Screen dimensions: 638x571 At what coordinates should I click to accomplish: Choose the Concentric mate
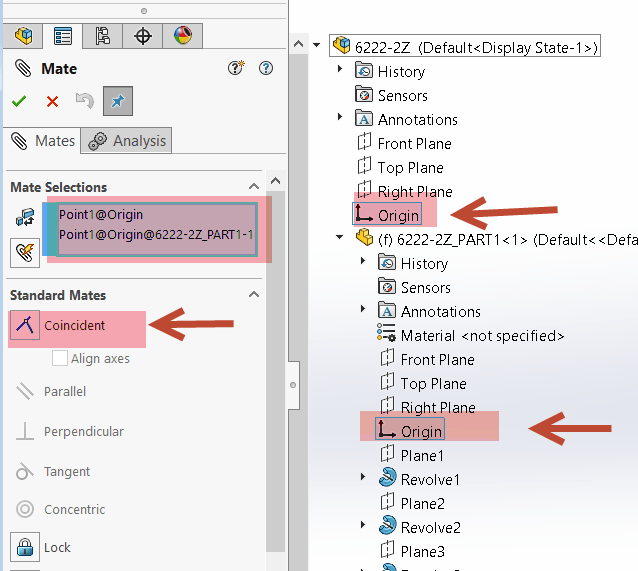[x=60, y=509]
